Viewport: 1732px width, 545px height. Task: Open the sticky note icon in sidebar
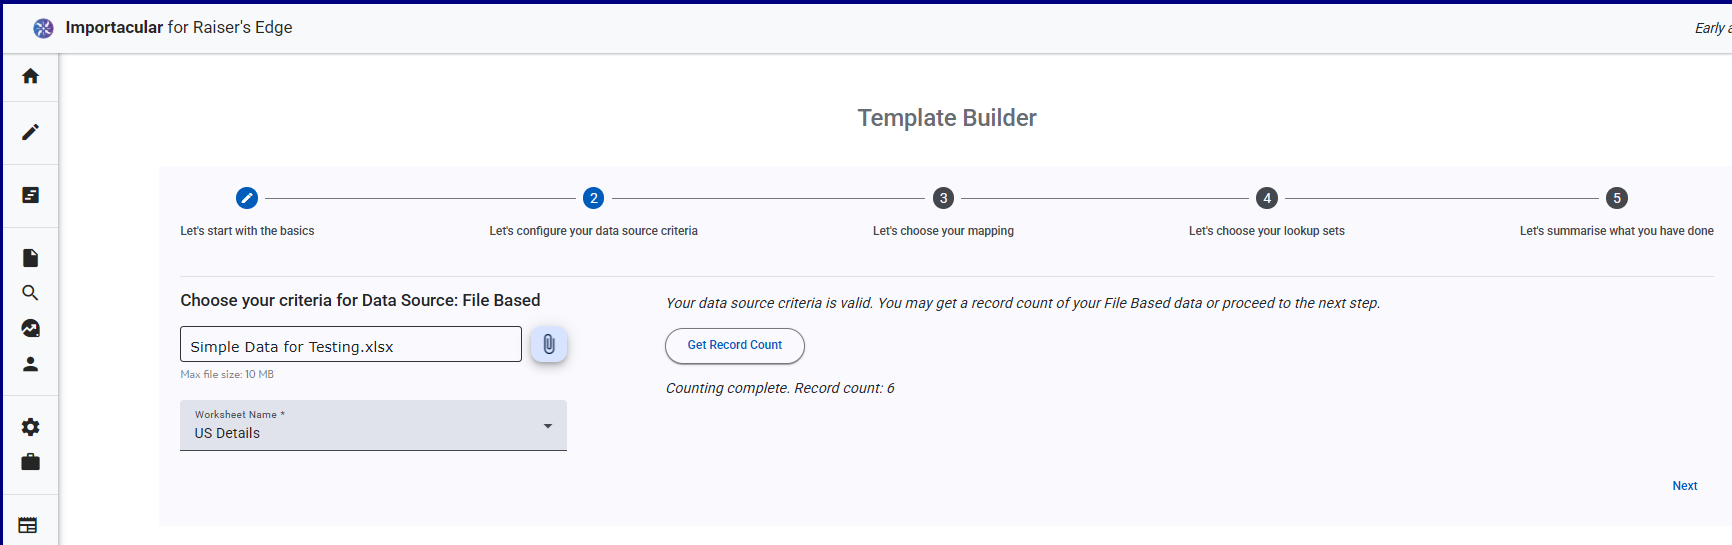coord(31,195)
